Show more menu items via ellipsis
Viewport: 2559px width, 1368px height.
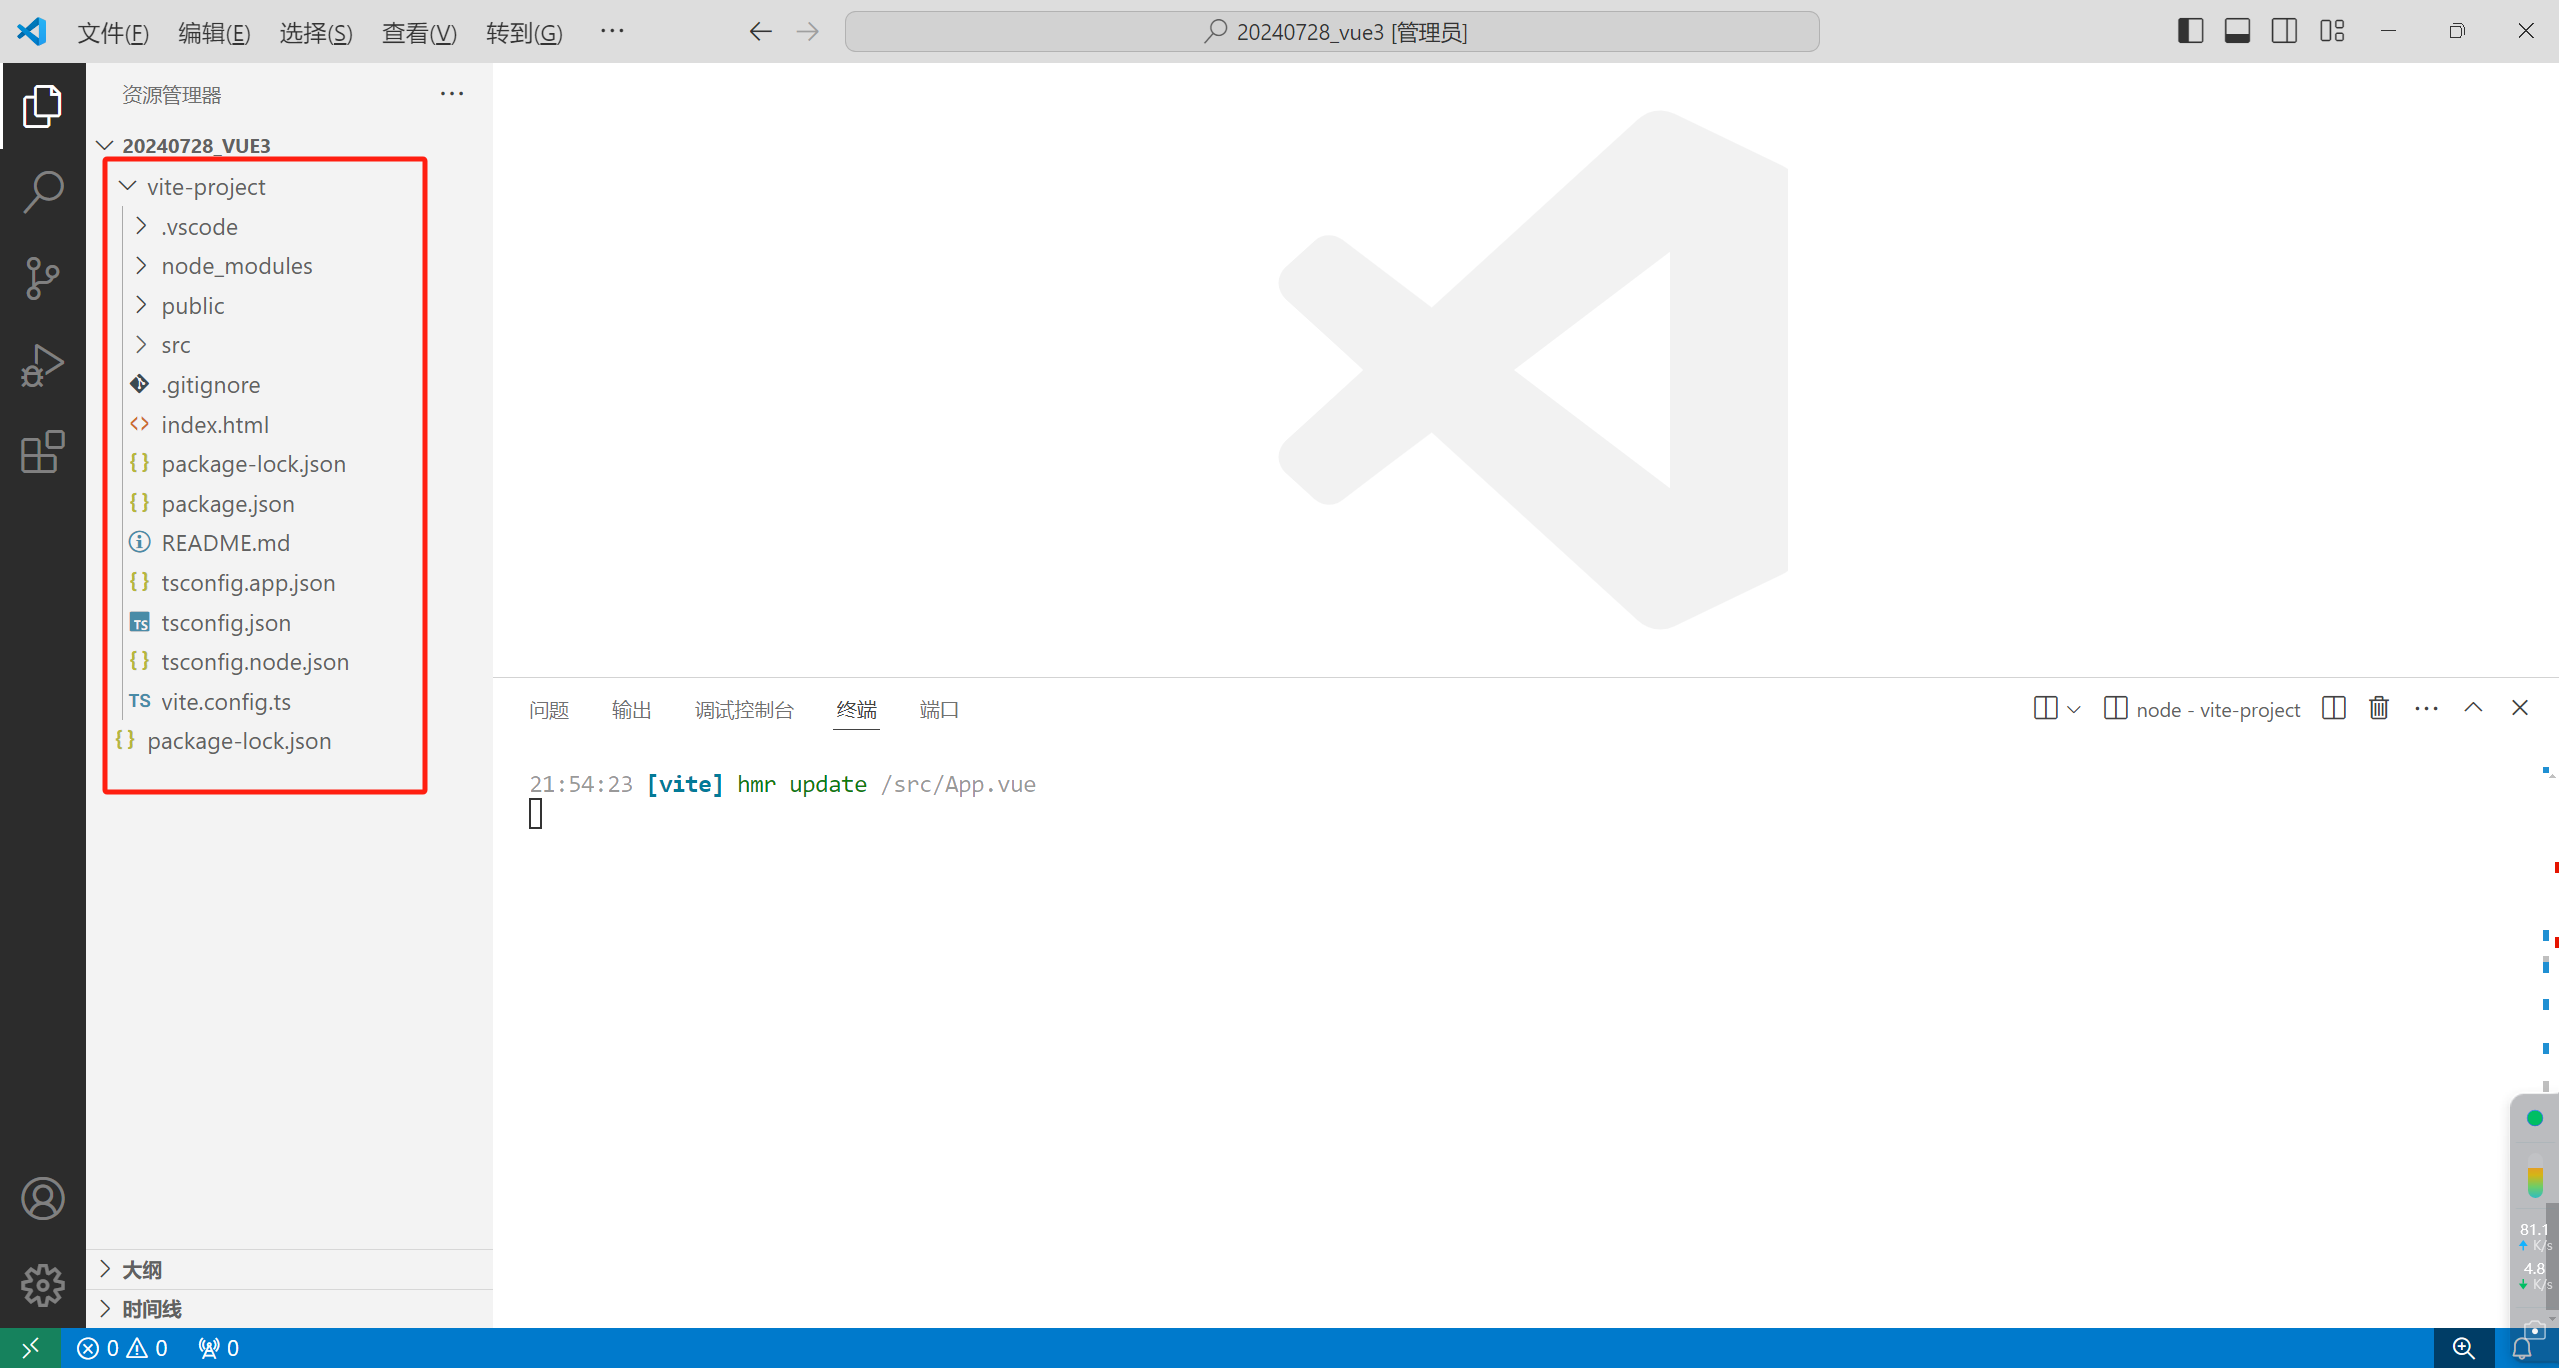(x=612, y=31)
